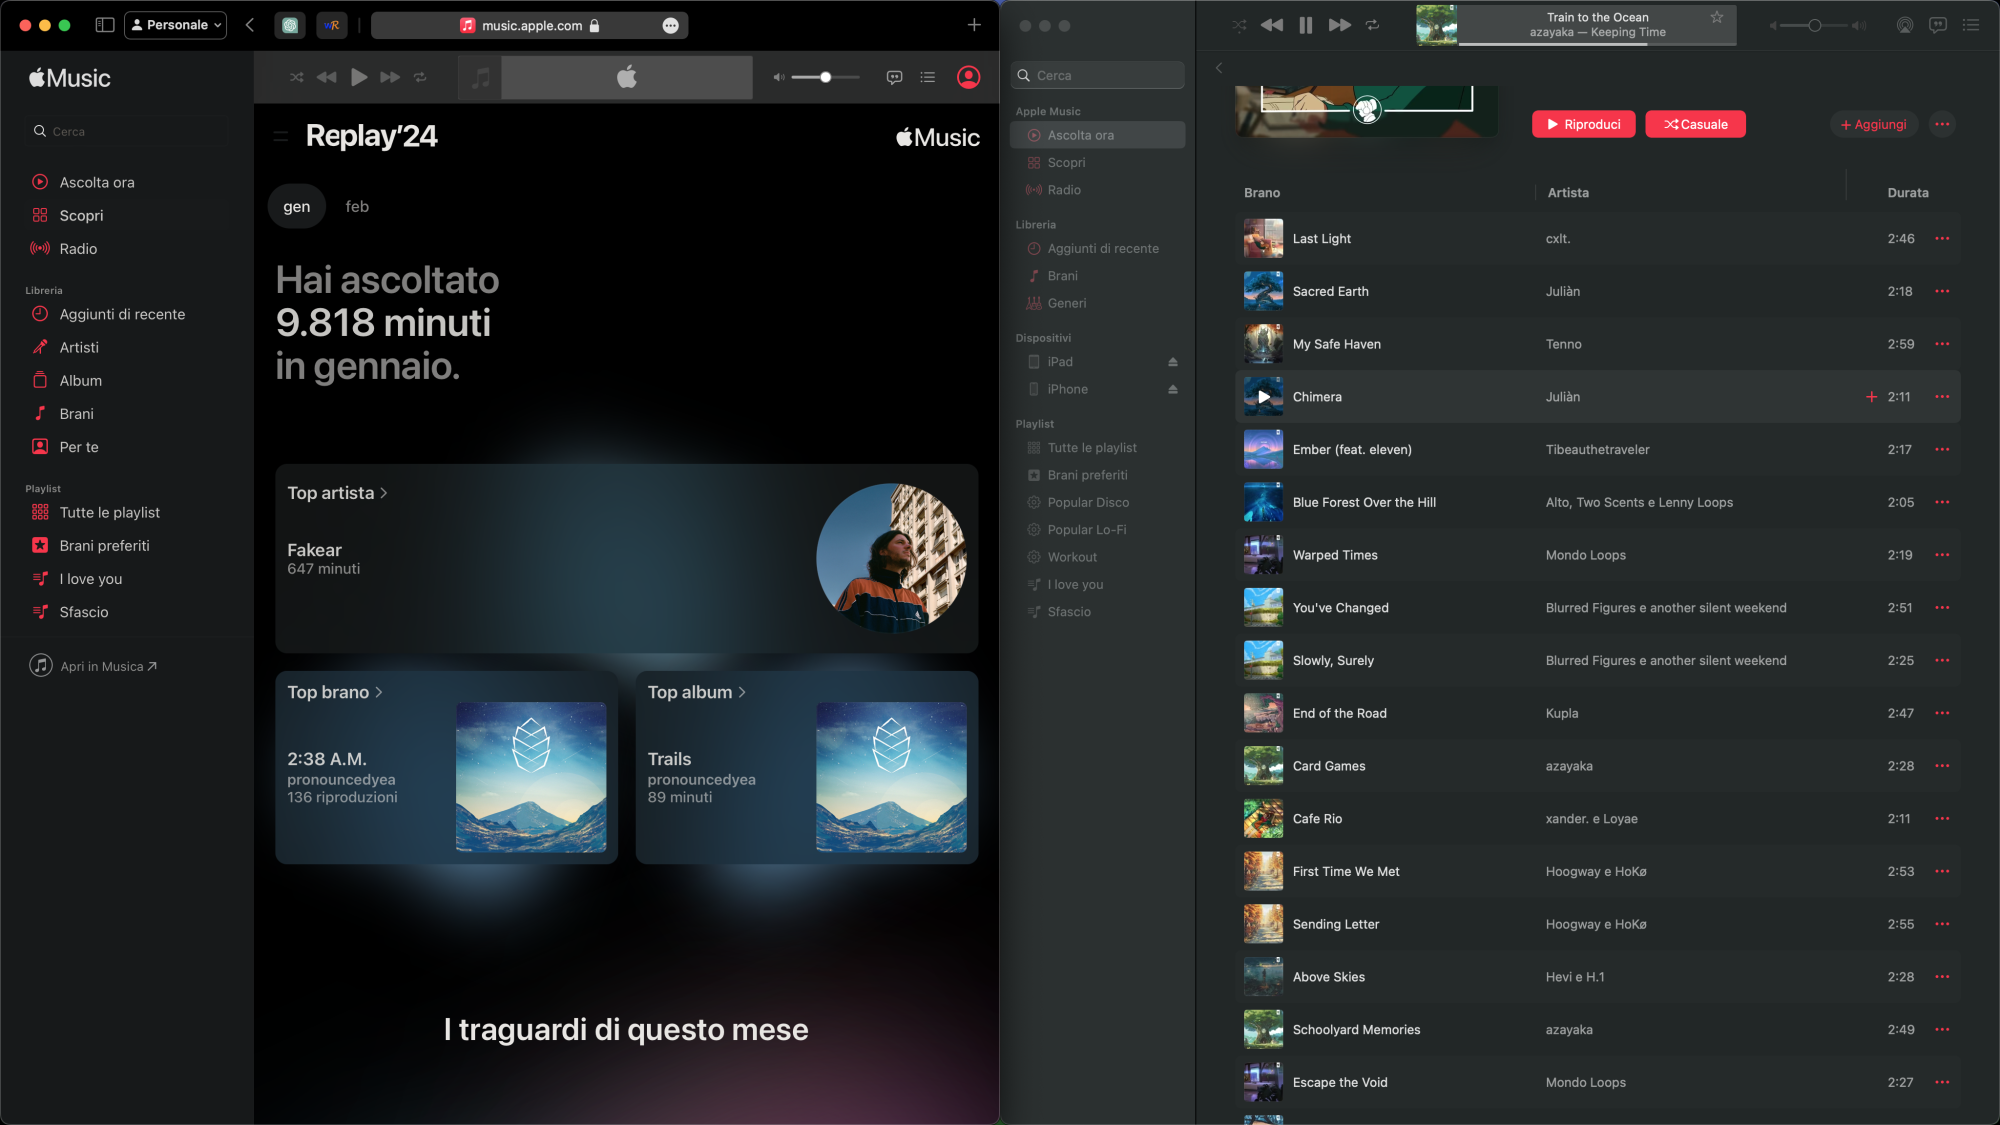The image size is (2000, 1125).
Task: Adjust the web player volume slider
Action: (825, 77)
